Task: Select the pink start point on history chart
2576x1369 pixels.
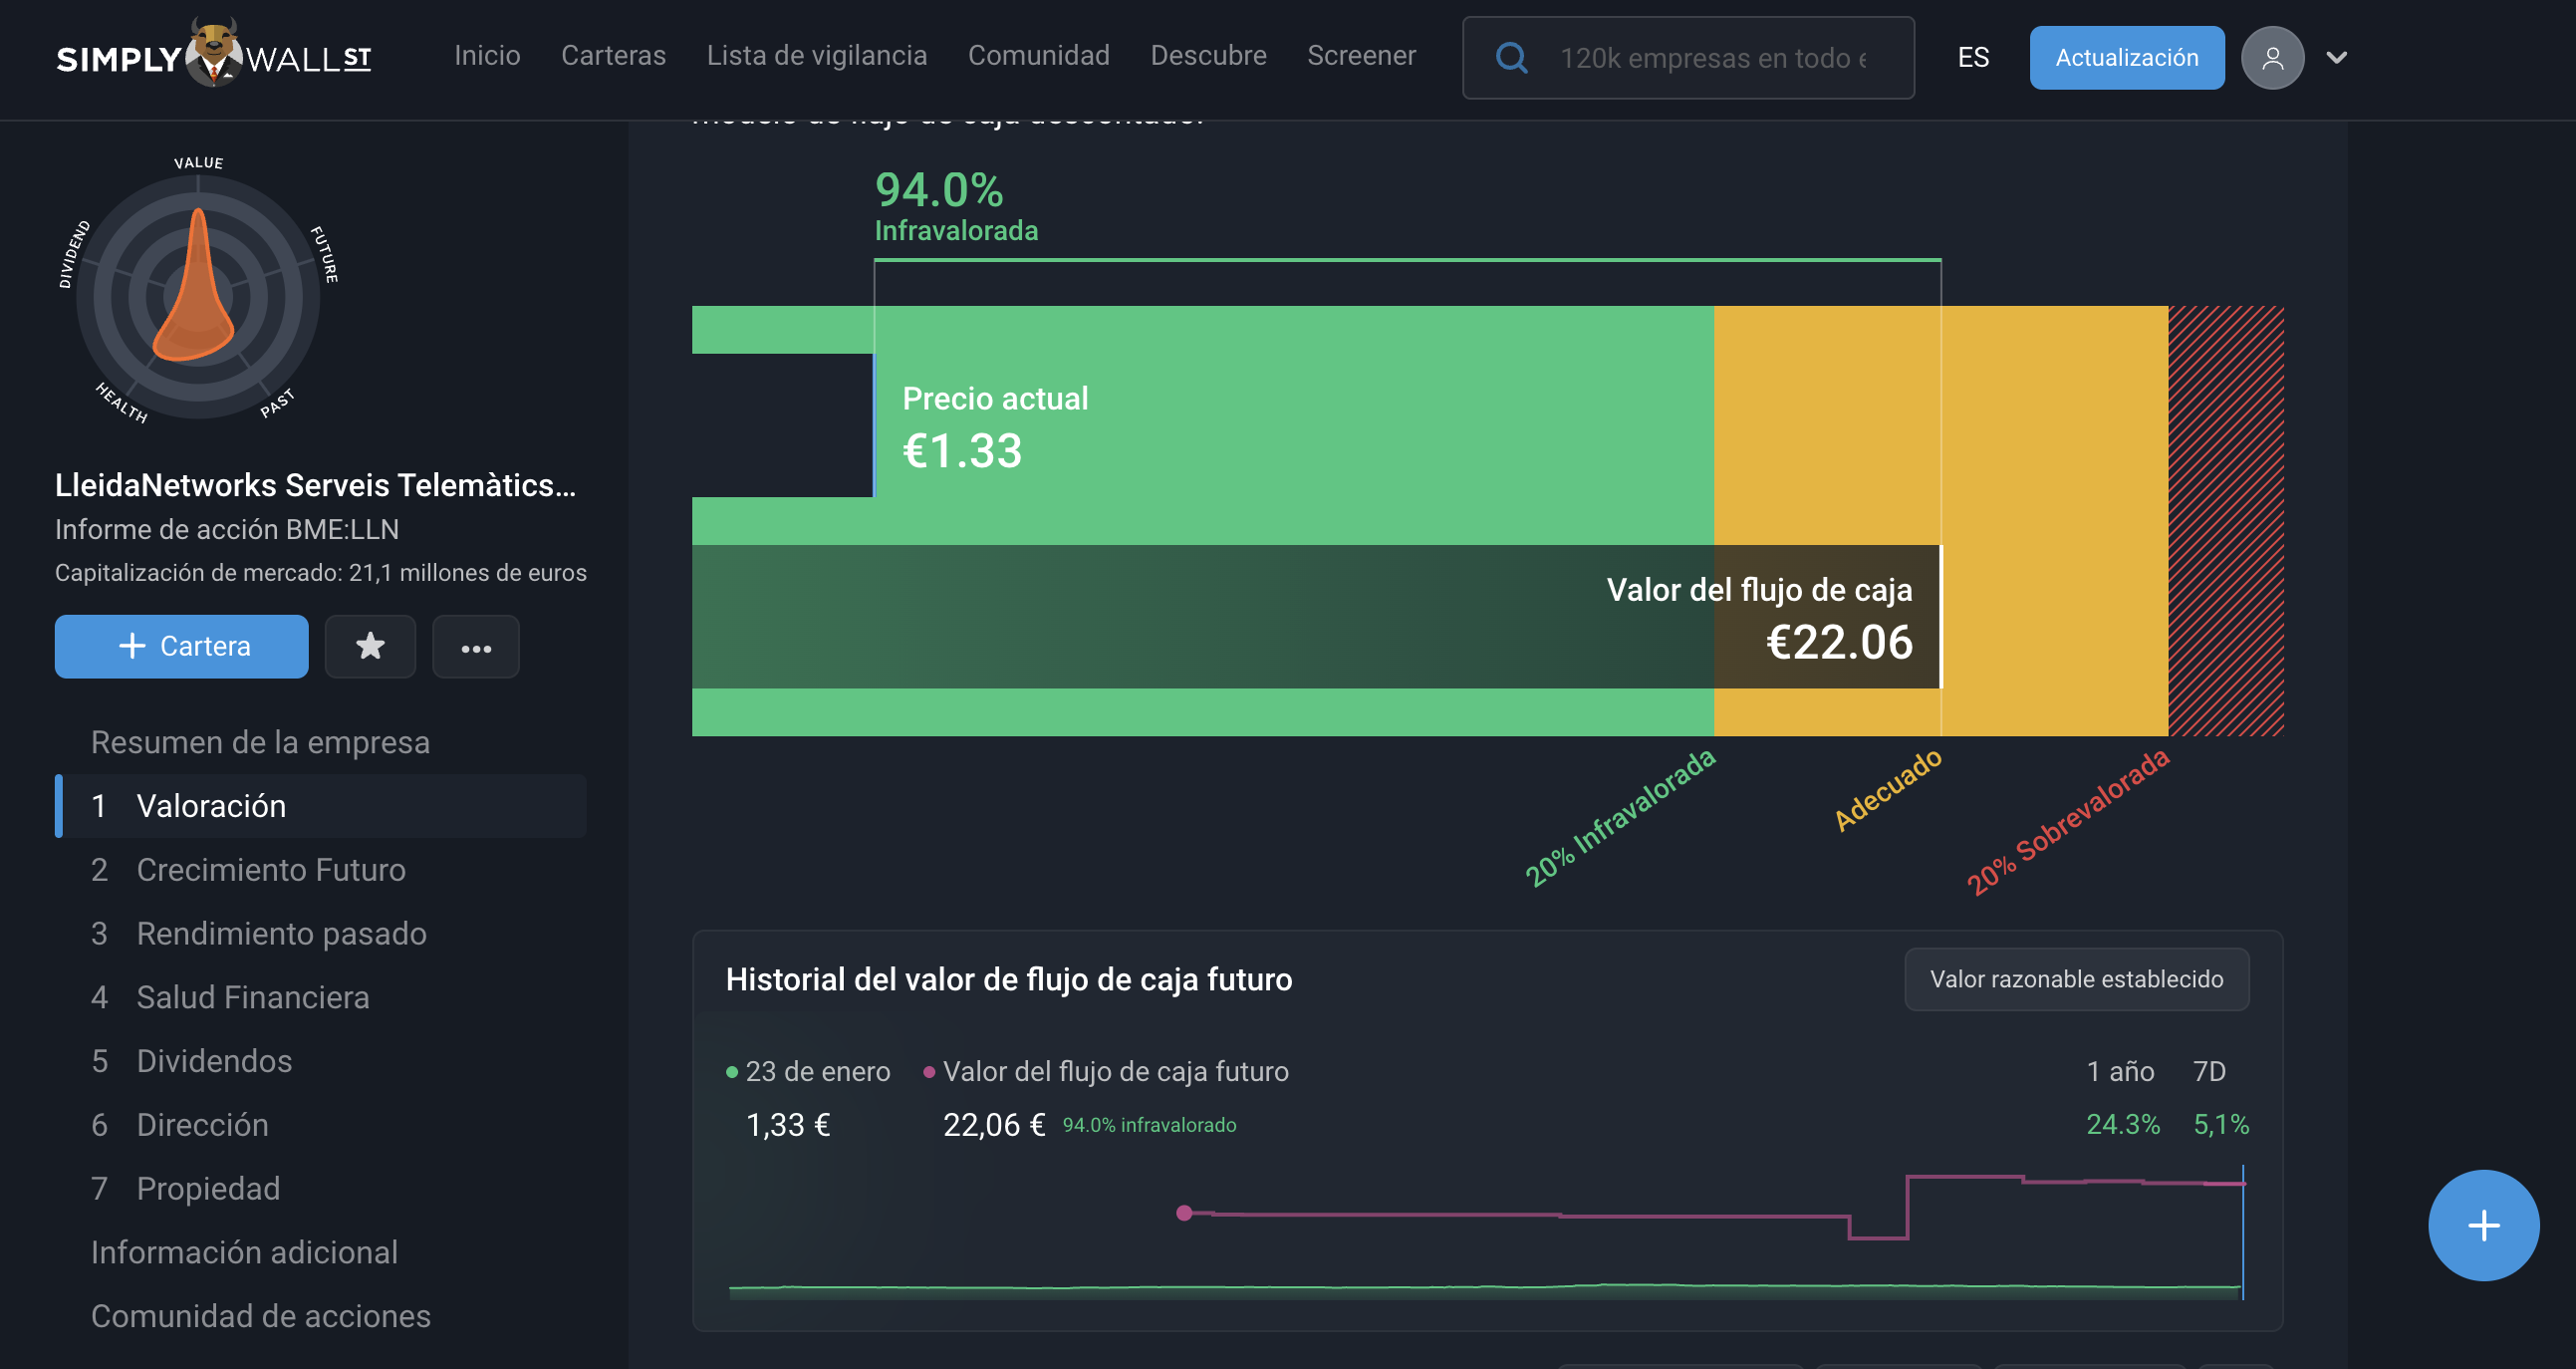Action: 1184,1213
